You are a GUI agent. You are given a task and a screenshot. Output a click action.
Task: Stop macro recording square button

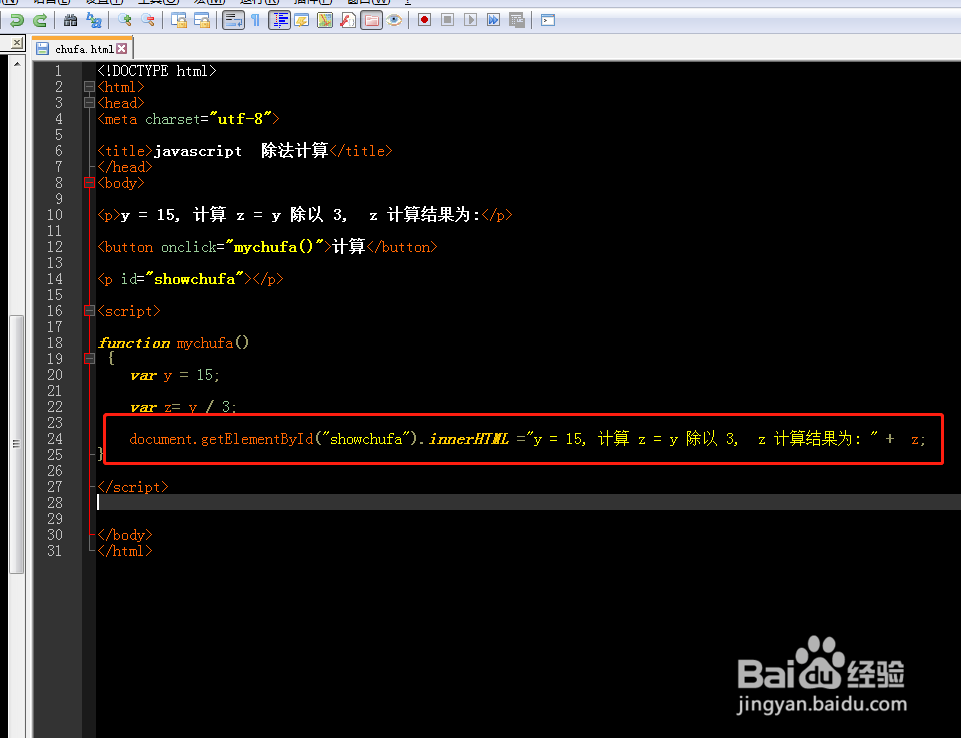coord(447,20)
